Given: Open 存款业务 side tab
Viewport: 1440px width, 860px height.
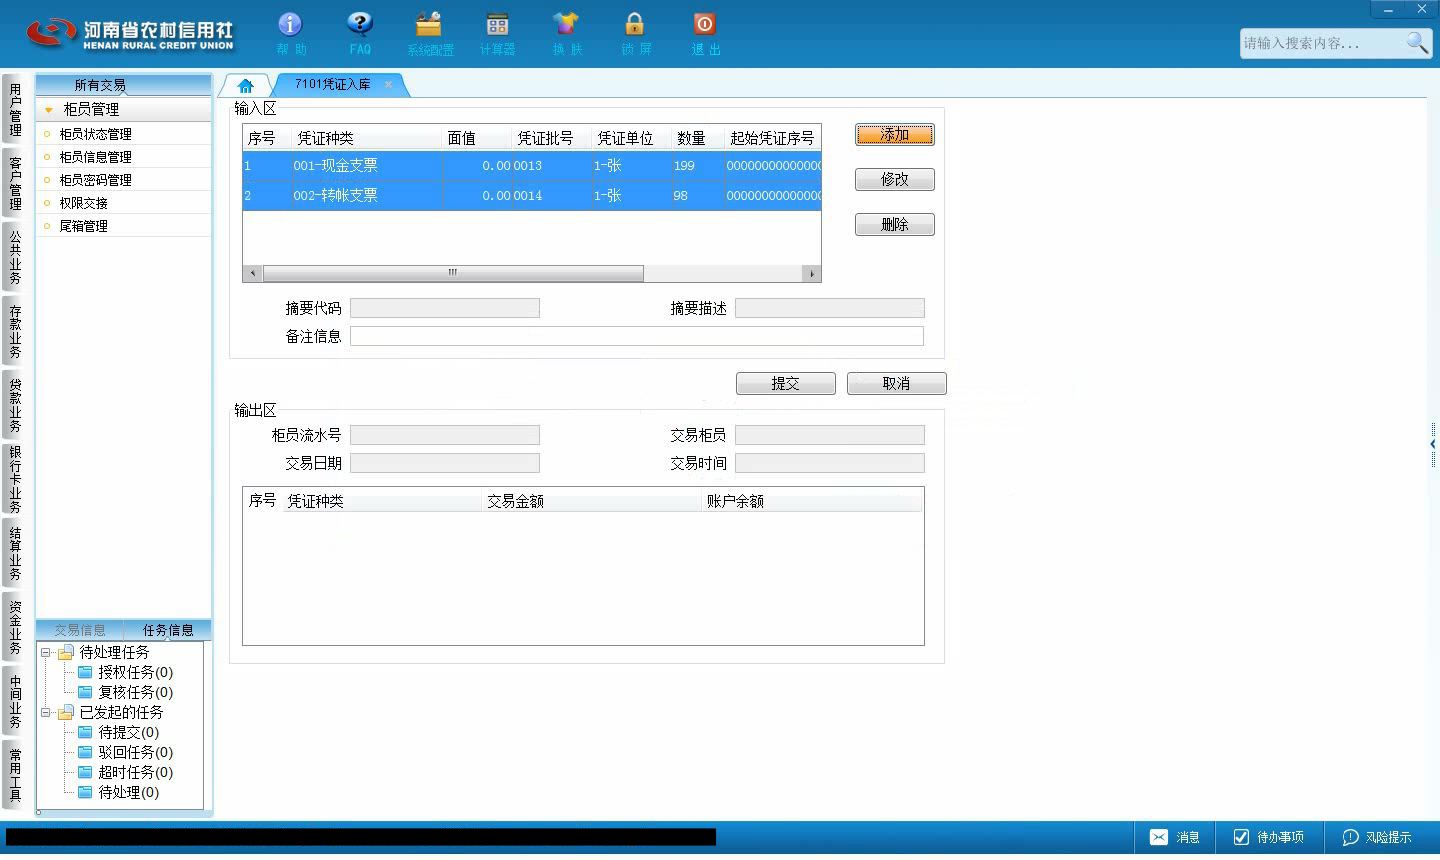Looking at the screenshot, I should (14, 331).
